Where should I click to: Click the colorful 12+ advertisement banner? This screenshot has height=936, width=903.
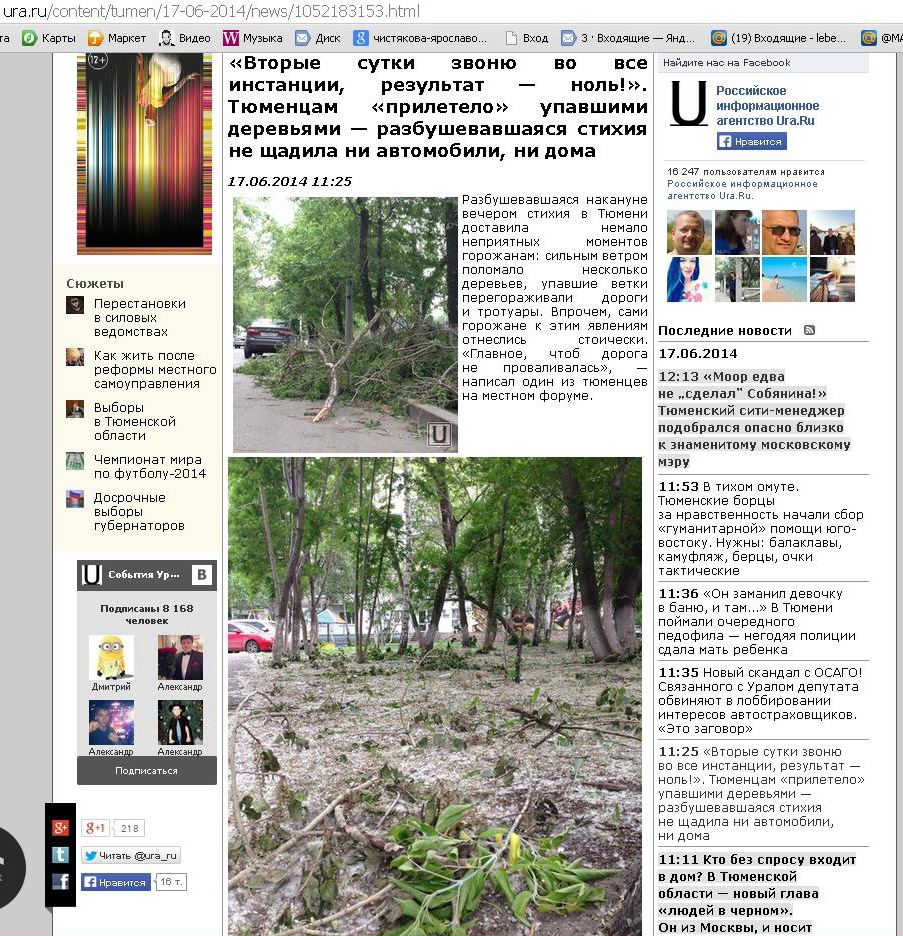click(144, 153)
